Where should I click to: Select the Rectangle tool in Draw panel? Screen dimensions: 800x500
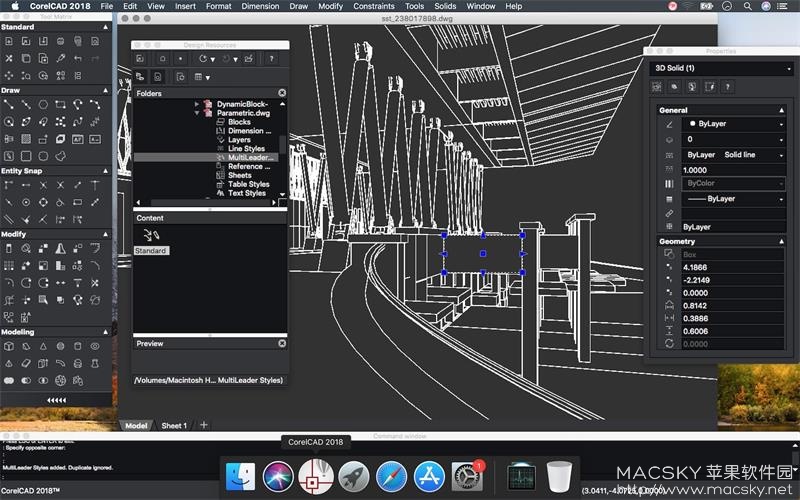coord(60,105)
